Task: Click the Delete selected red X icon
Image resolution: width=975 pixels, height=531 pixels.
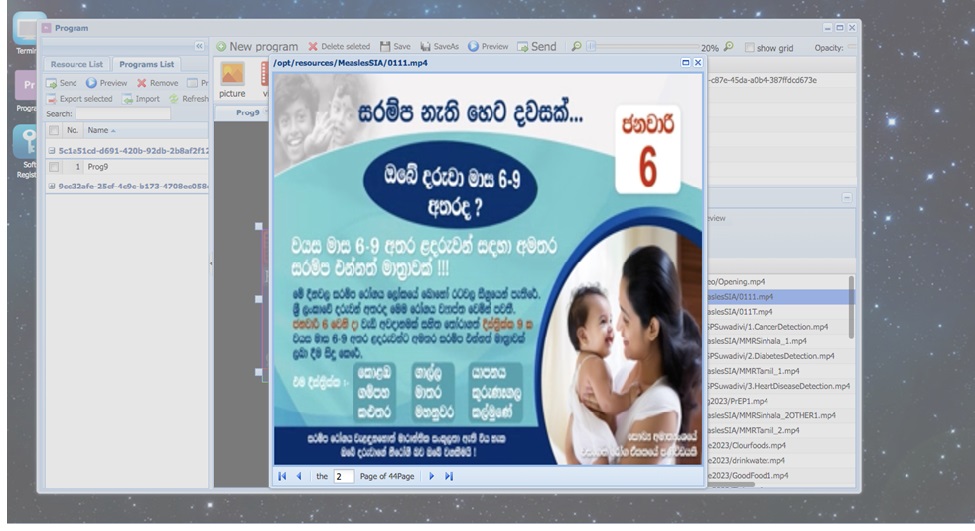Action: 313,46
